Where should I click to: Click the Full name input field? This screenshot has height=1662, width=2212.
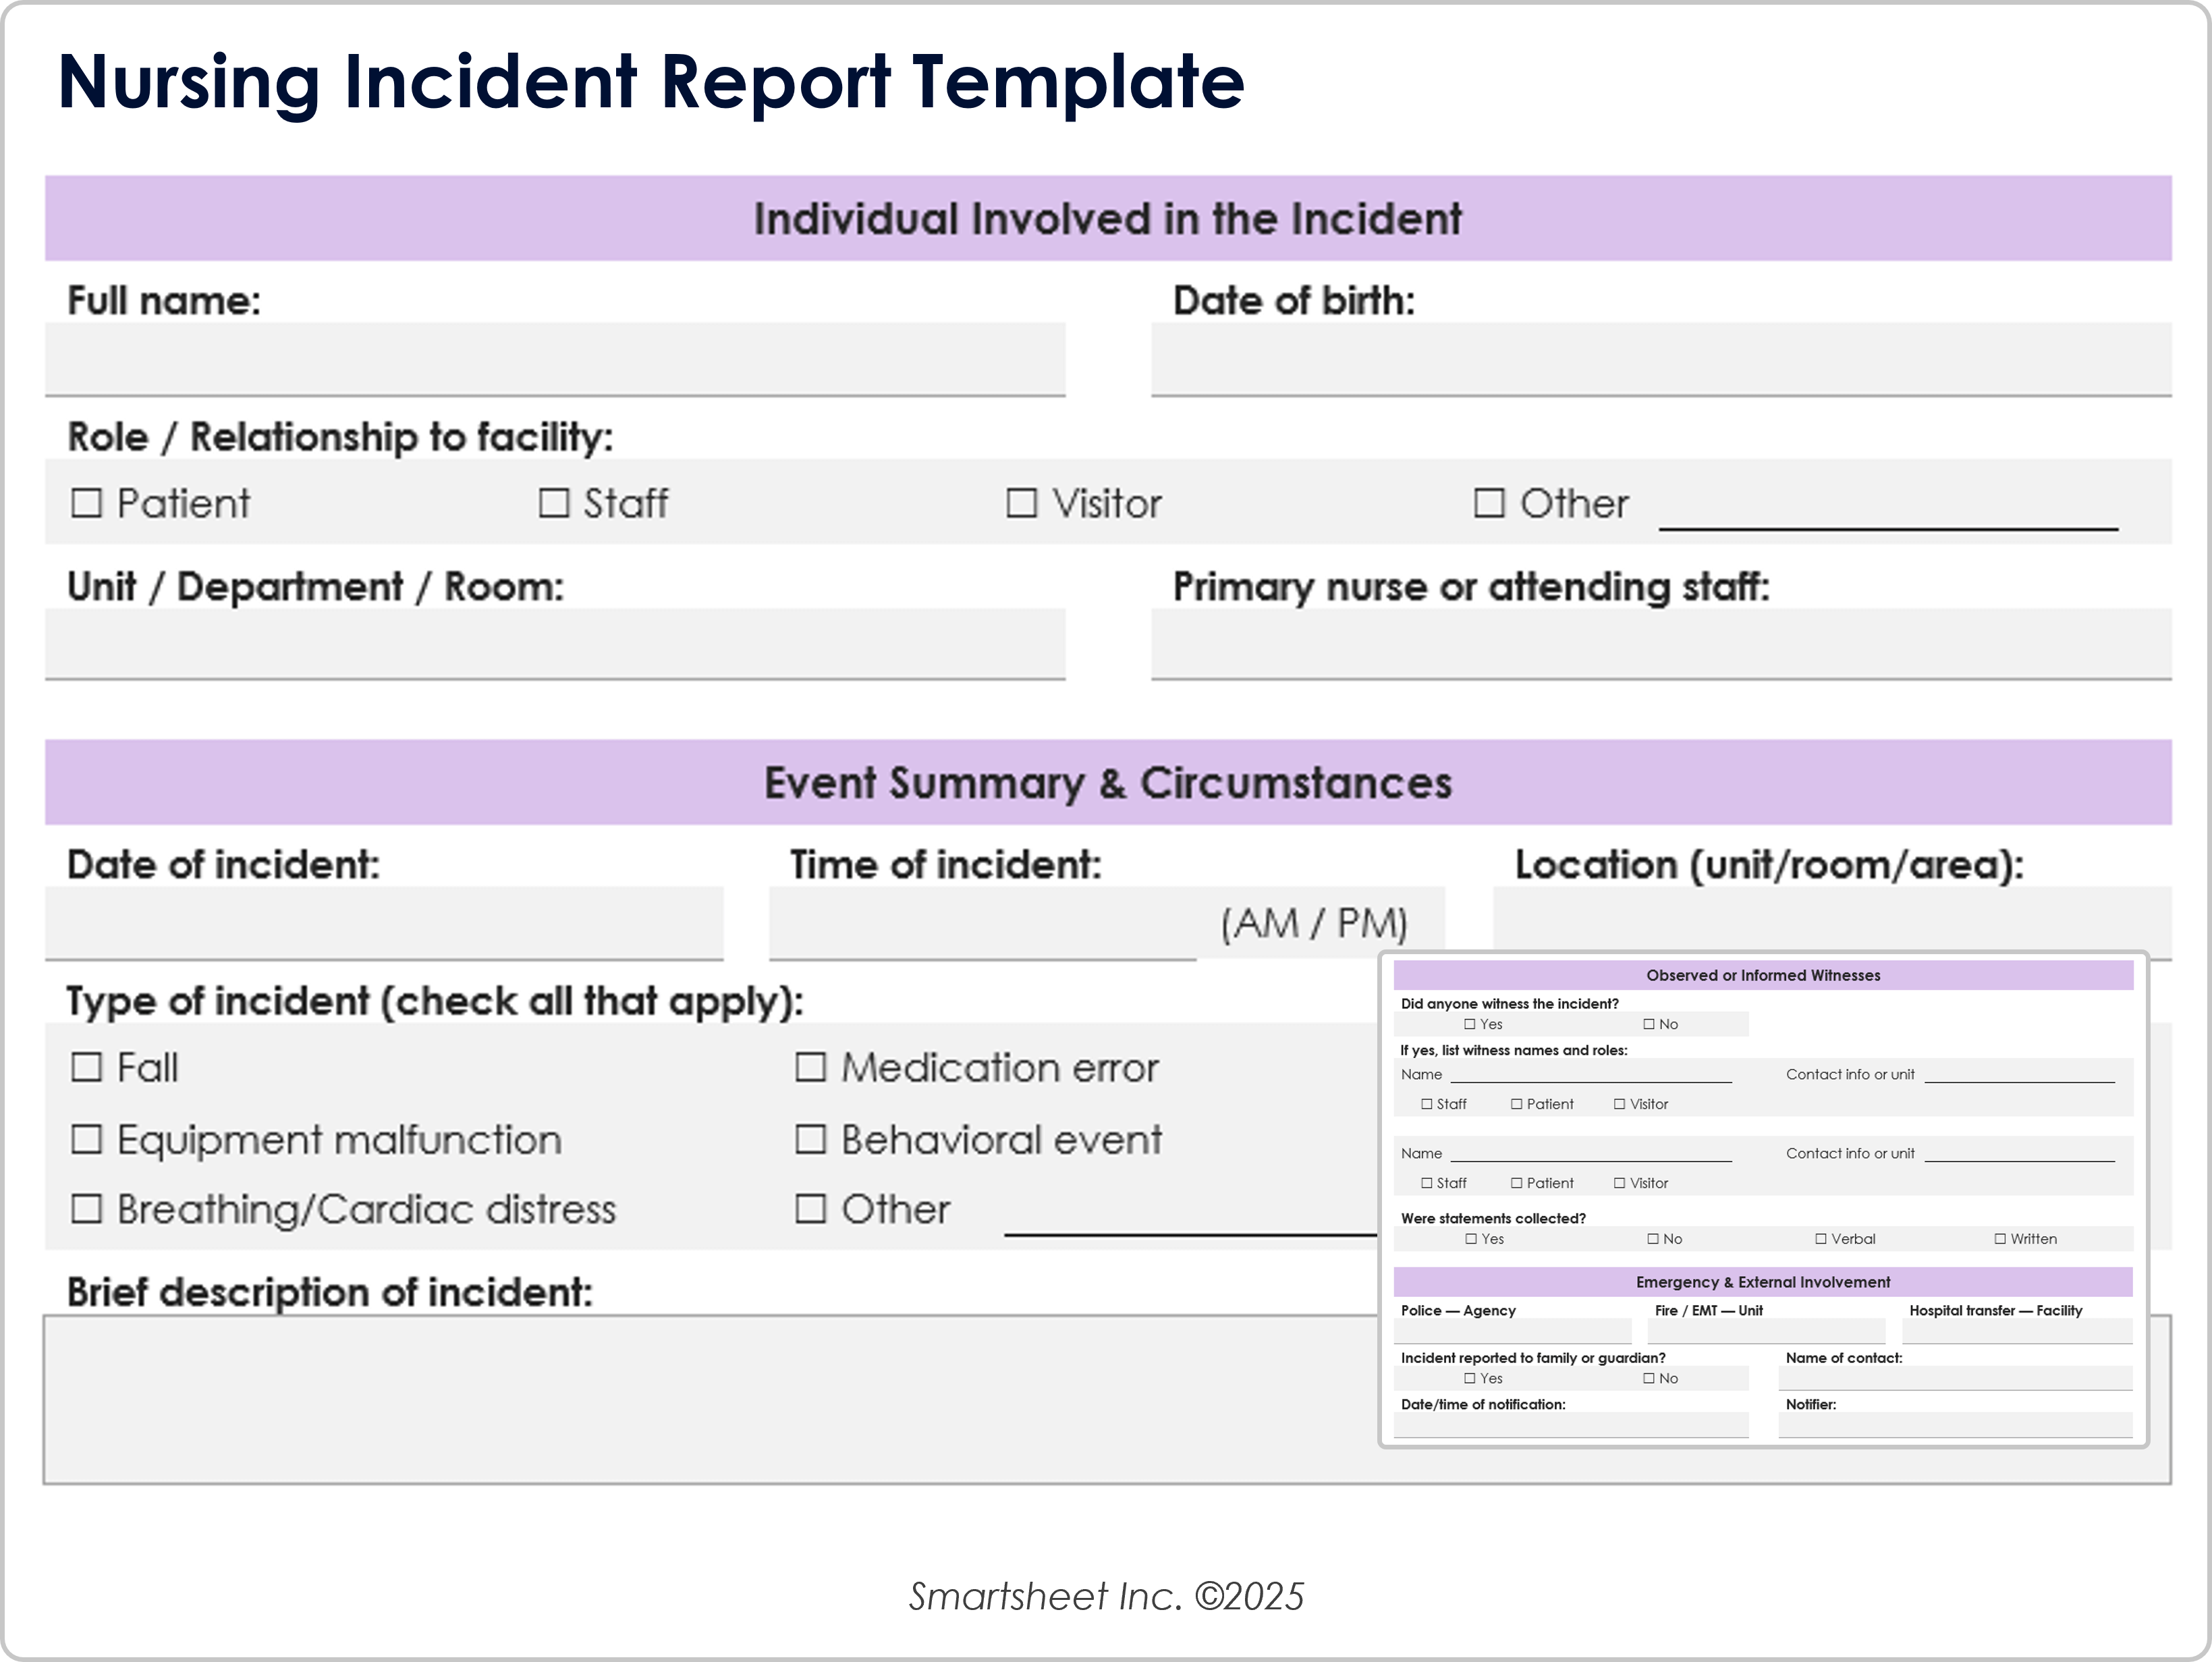pyautogui.click(x=555, y=358)
